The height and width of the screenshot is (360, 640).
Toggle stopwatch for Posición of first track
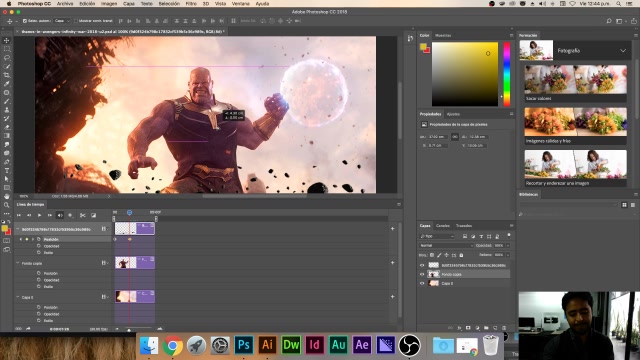pos(39,239)
